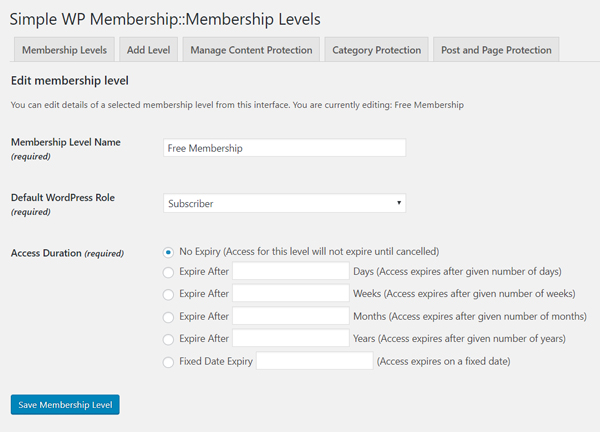Open the Membership Levels tab
This screenshot has height=432, width=600.
pyautogui.click(x=64, y=50)
